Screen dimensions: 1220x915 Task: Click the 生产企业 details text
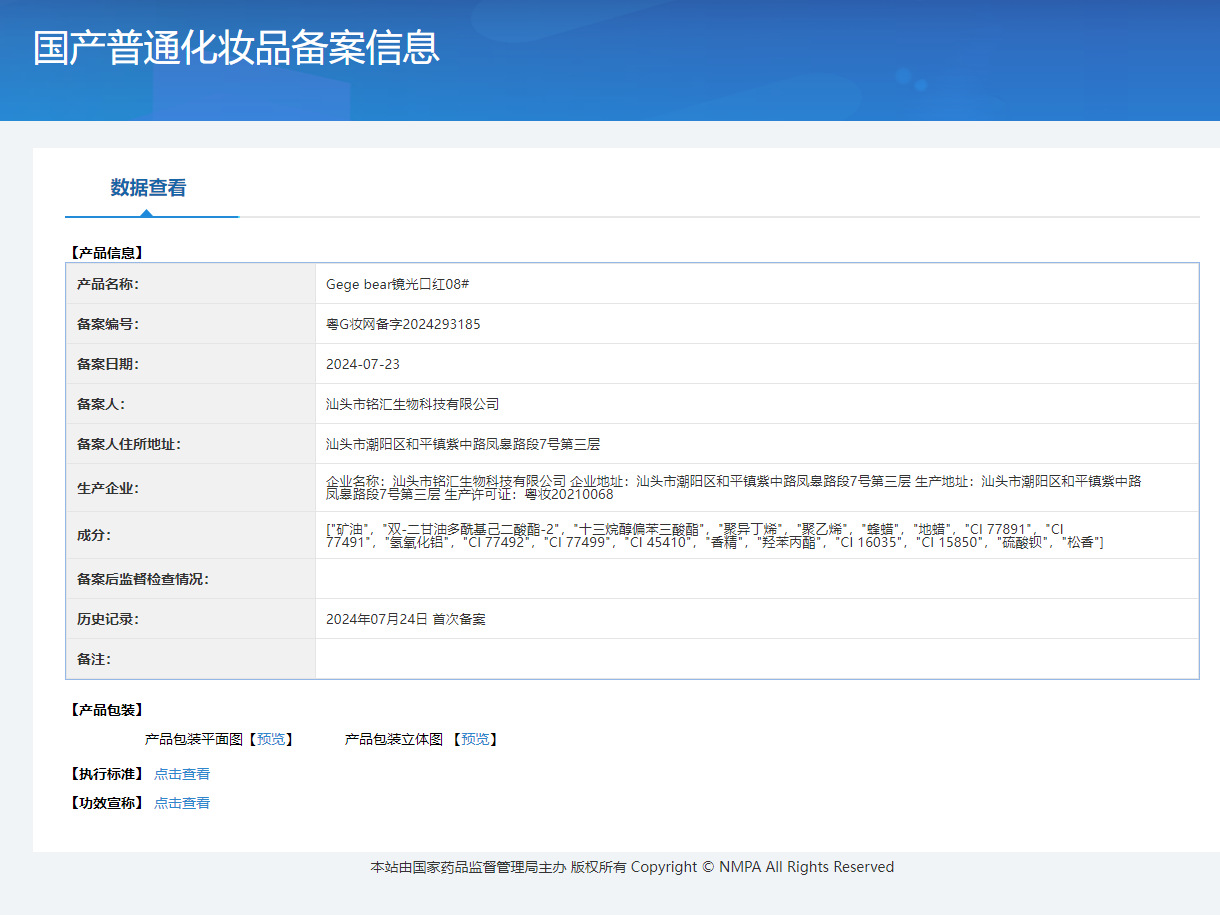coord(734,488)
